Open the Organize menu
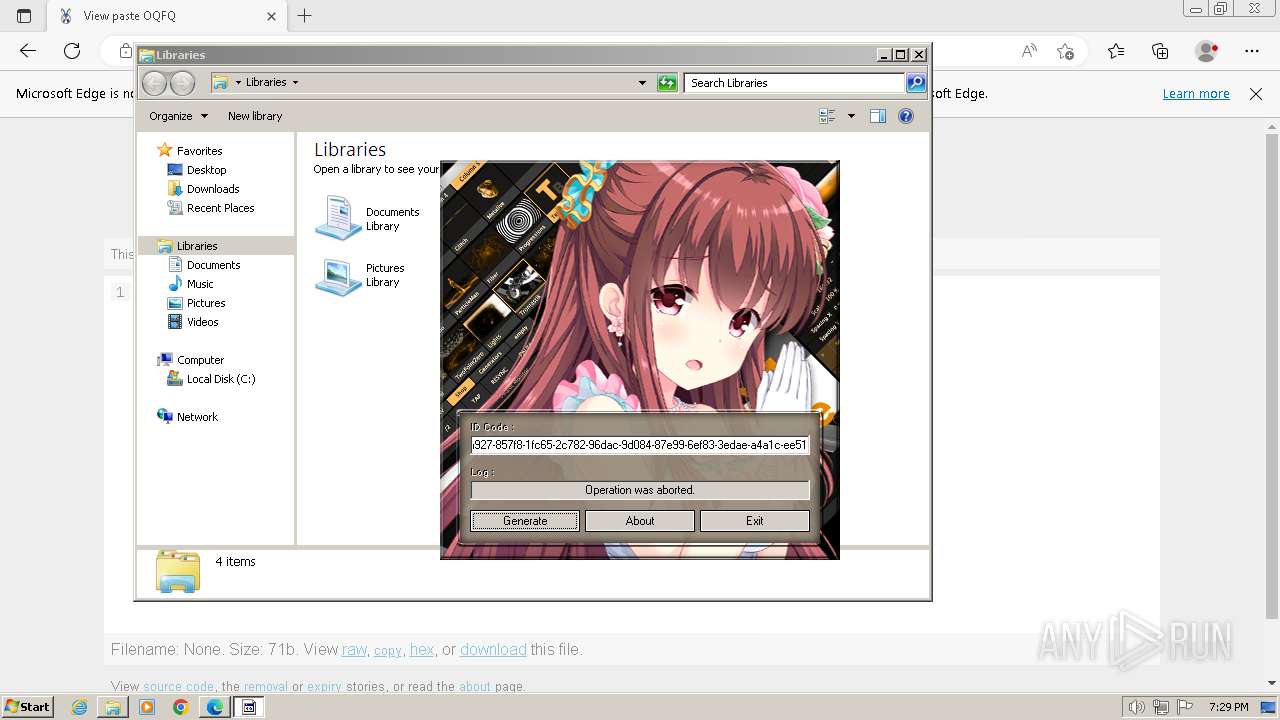Image resolution: width=1280 pixels, height=720 pixels. [178, 116]
